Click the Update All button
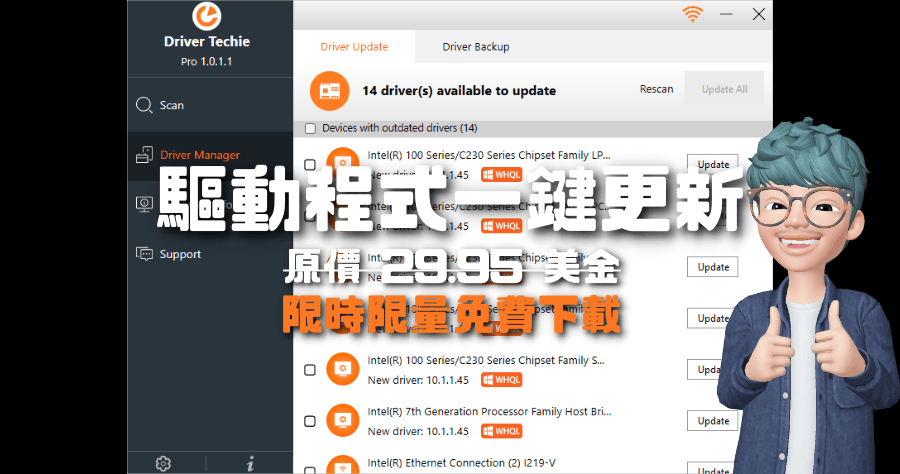Viewport: 900px width, 474px height. 724,89
